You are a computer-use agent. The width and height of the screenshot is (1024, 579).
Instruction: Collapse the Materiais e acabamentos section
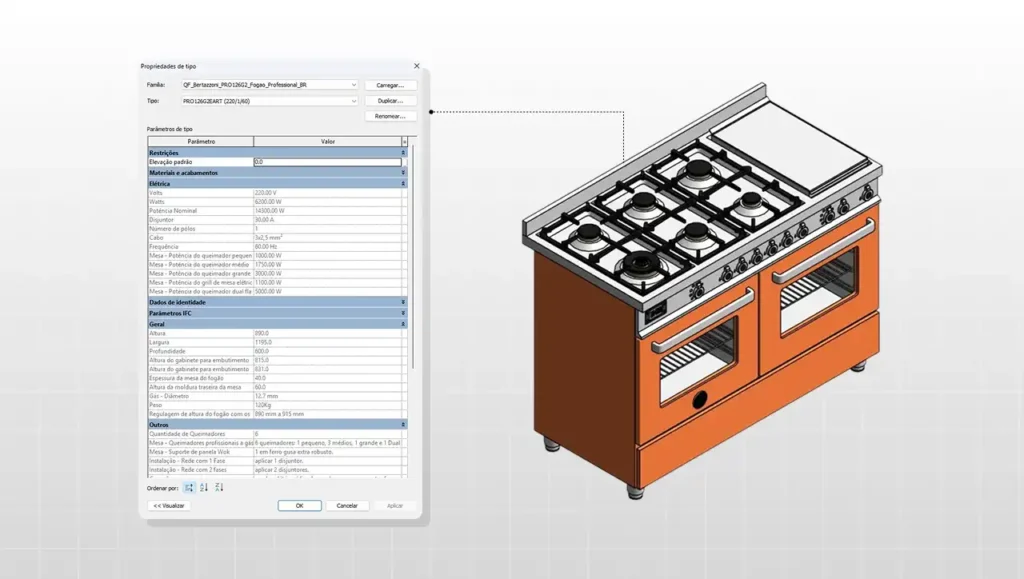pos(403,174)
